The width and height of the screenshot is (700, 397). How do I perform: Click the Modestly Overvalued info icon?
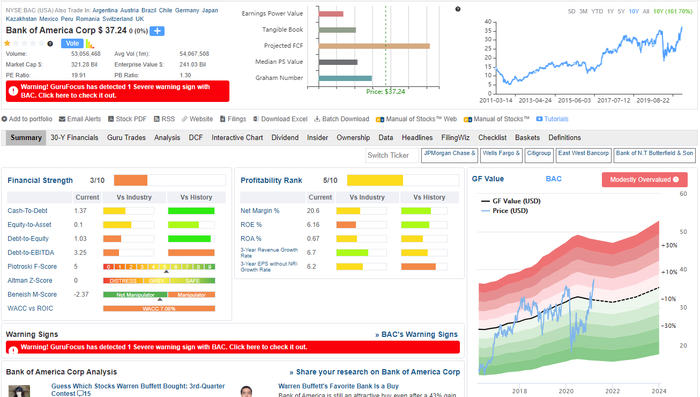point(676,180)
